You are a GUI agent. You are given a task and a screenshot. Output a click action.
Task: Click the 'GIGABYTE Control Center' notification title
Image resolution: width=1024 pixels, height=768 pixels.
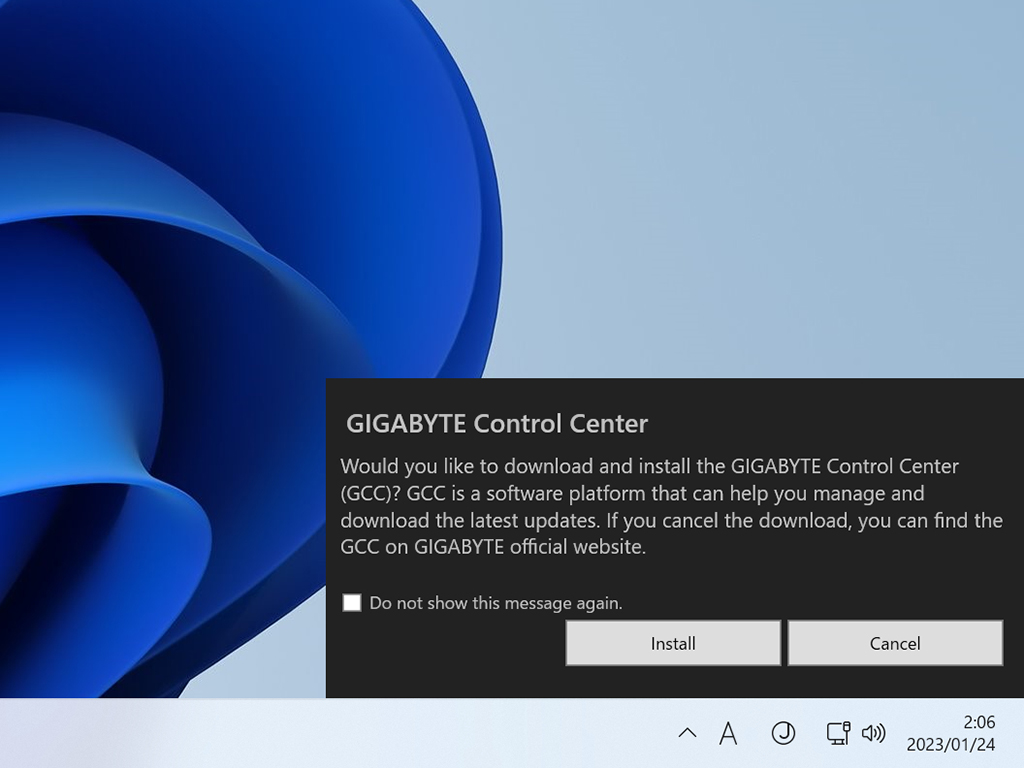point(497,423)
